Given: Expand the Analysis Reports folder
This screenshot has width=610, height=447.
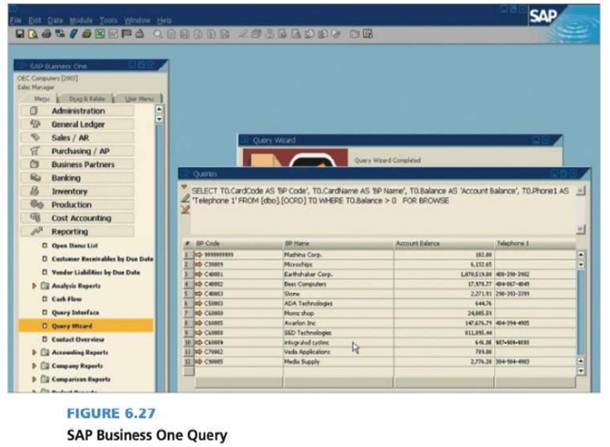Looking at the screenshot, I should pyautogui.click(x=34, y=286).
